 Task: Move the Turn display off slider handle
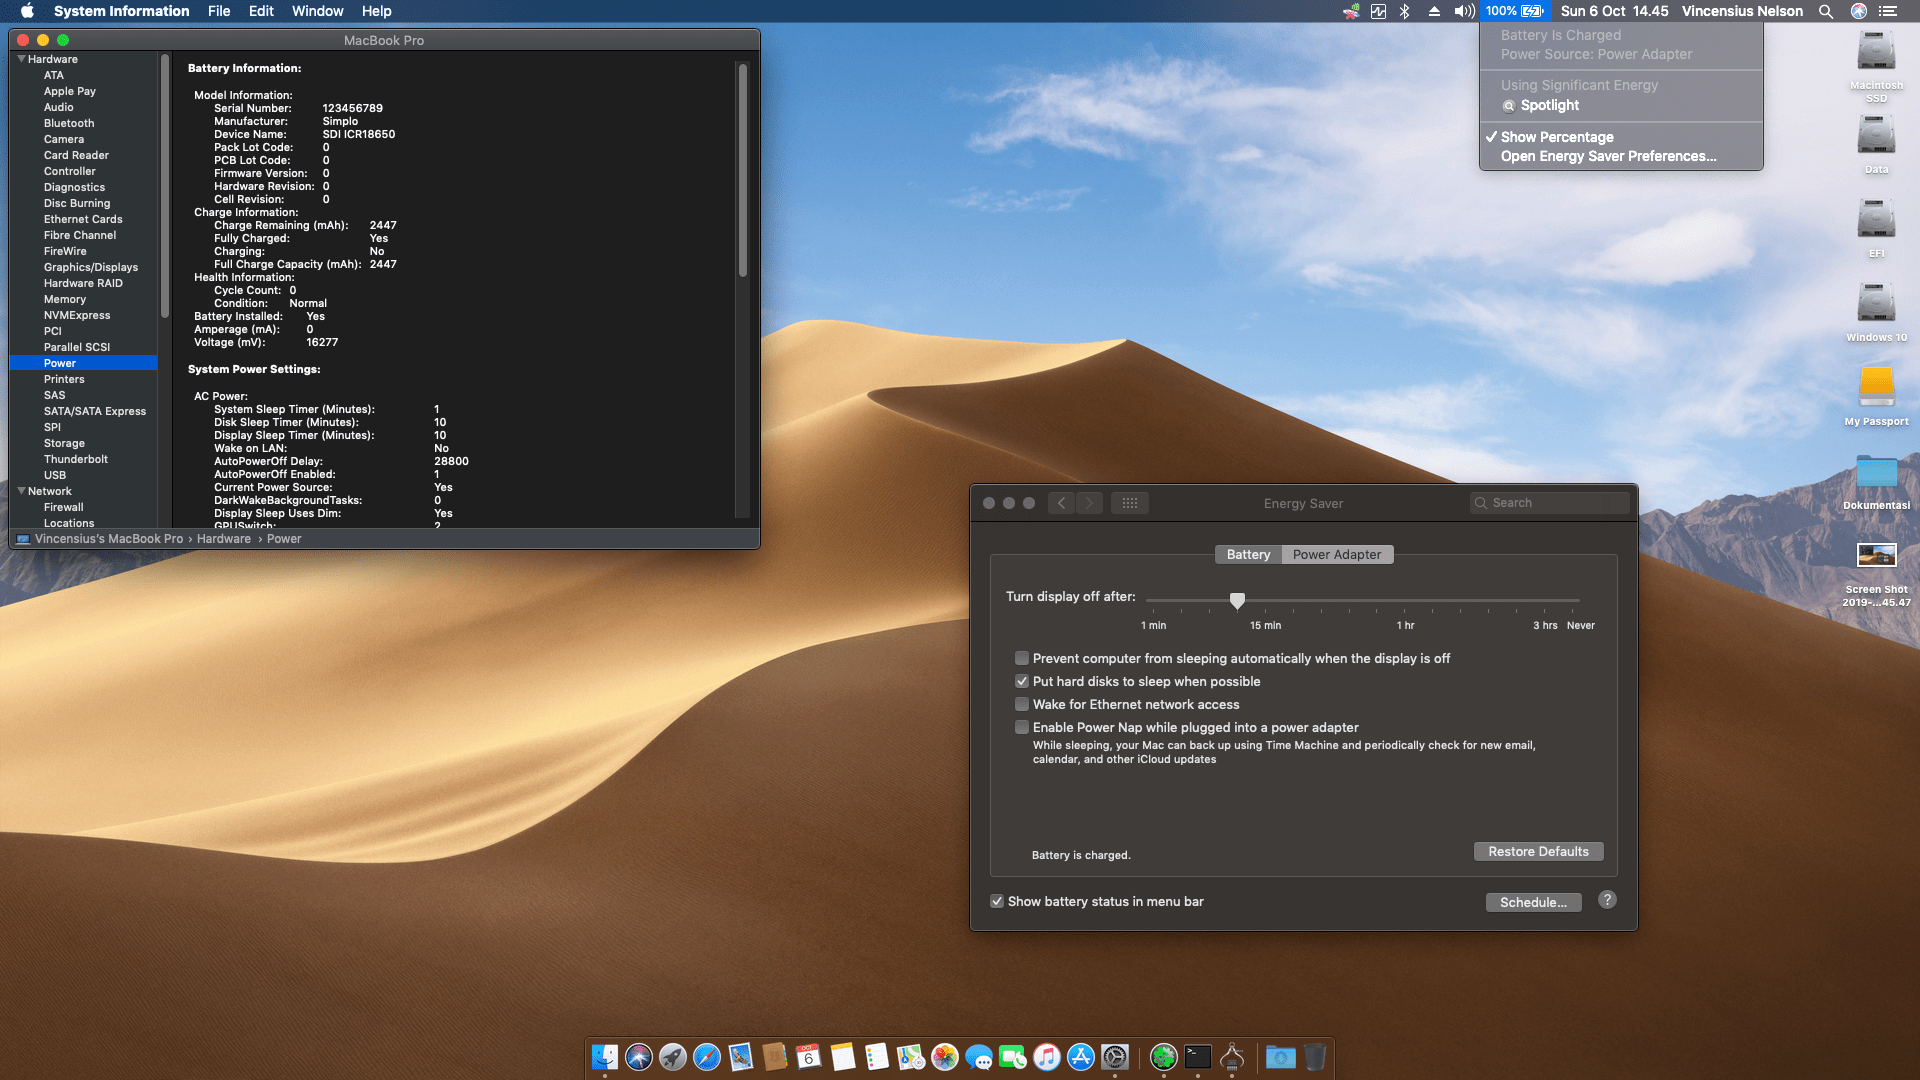1238,600
